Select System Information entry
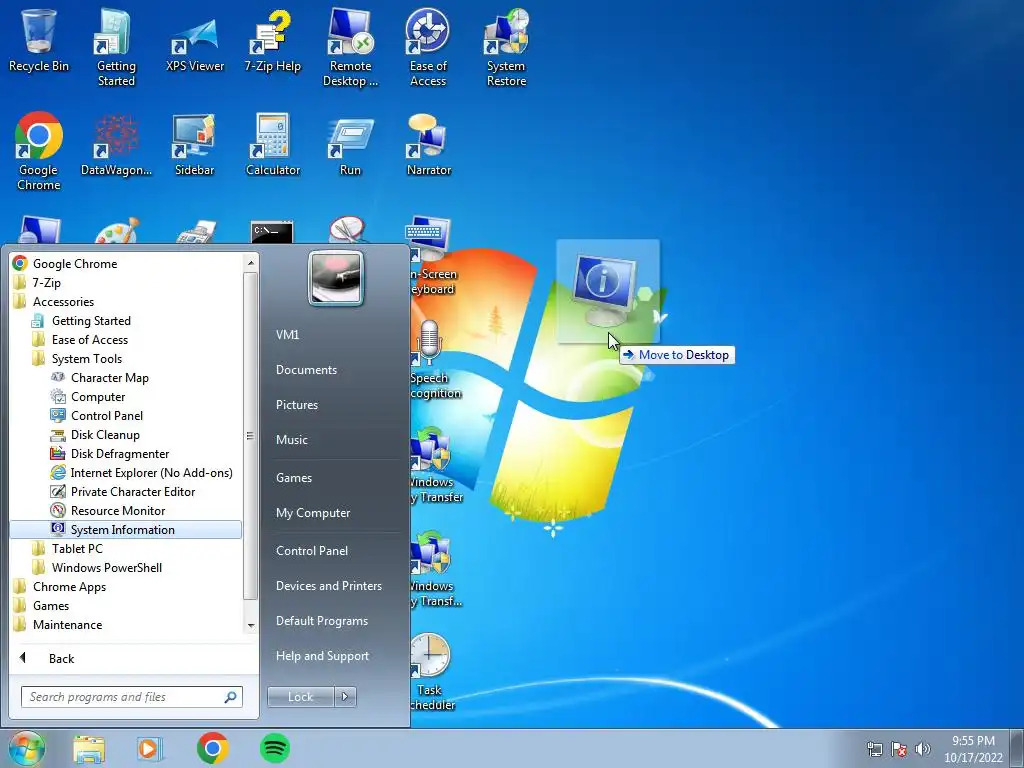This screenshot has height=768, width=1024. (x=125, y=530)
